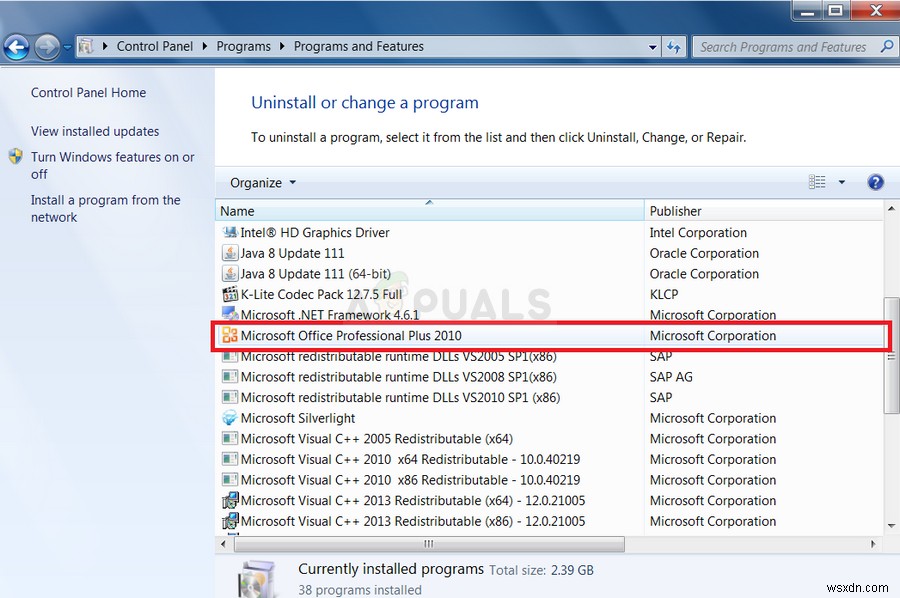Open Help using the question mark icon
900x598 pixels.
(x=876, y=182)
